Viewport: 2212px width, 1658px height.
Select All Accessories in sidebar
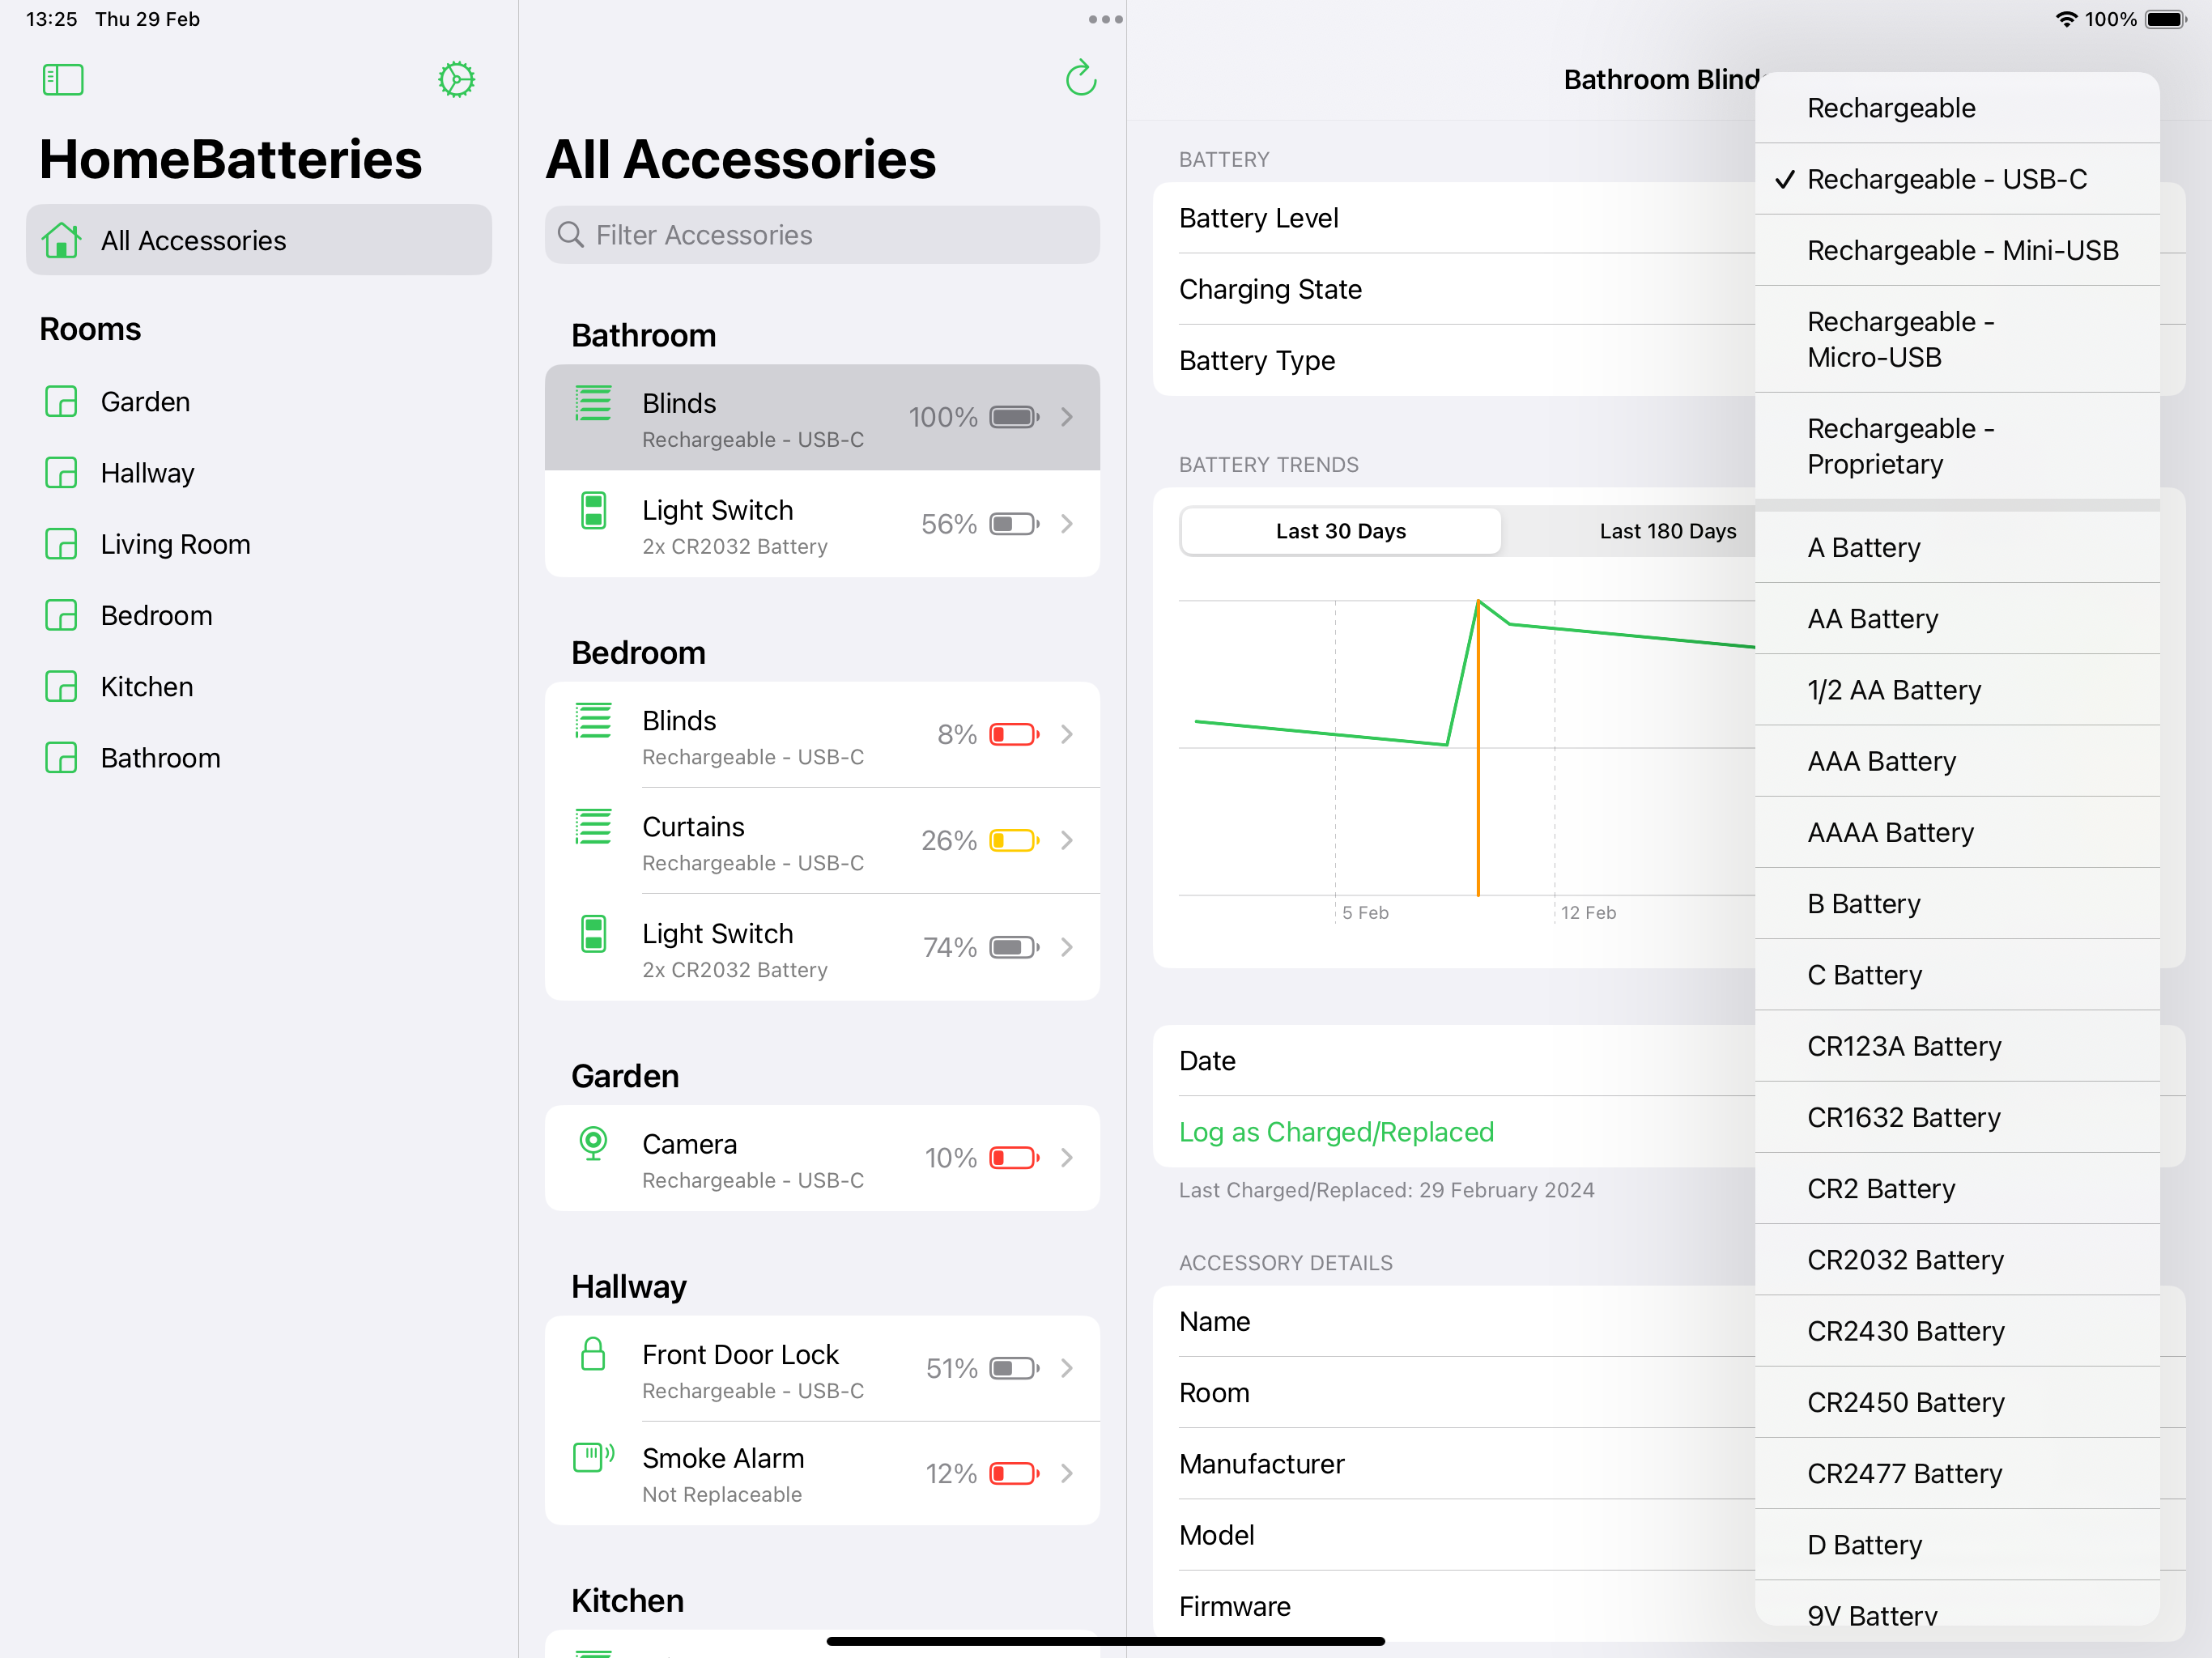[x=259, y=240]
